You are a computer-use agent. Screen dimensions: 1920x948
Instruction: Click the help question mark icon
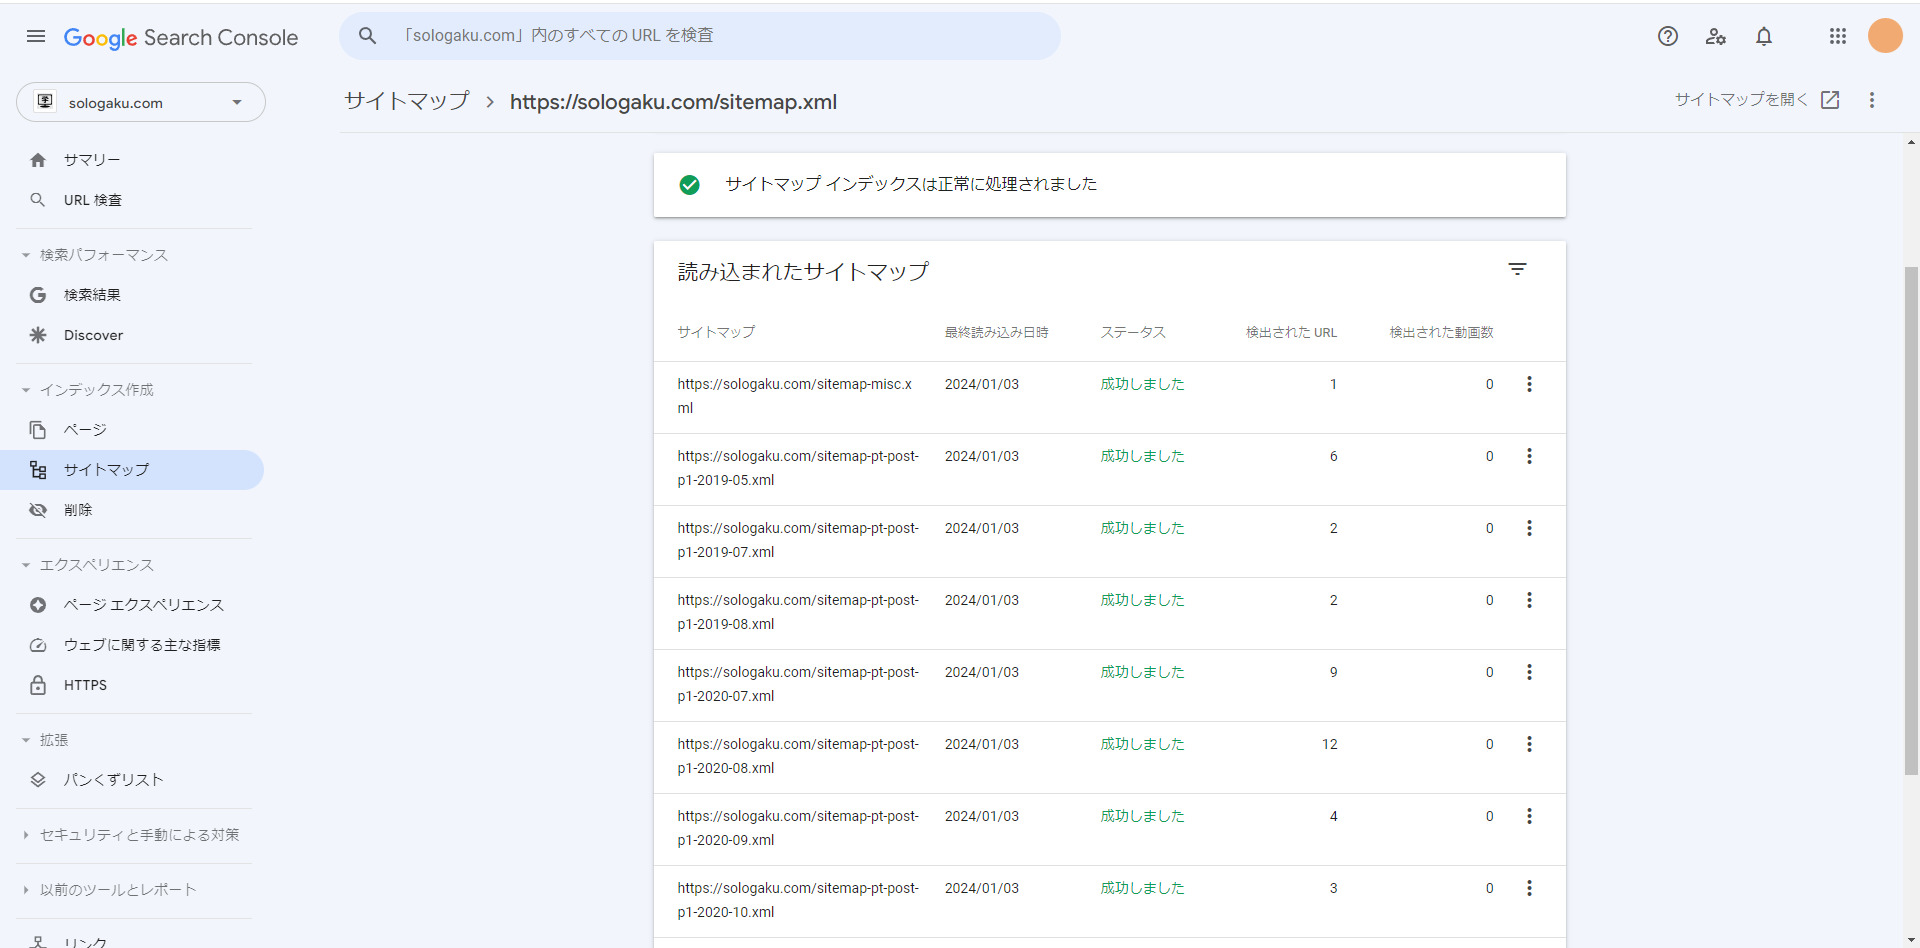point(1667,37)
